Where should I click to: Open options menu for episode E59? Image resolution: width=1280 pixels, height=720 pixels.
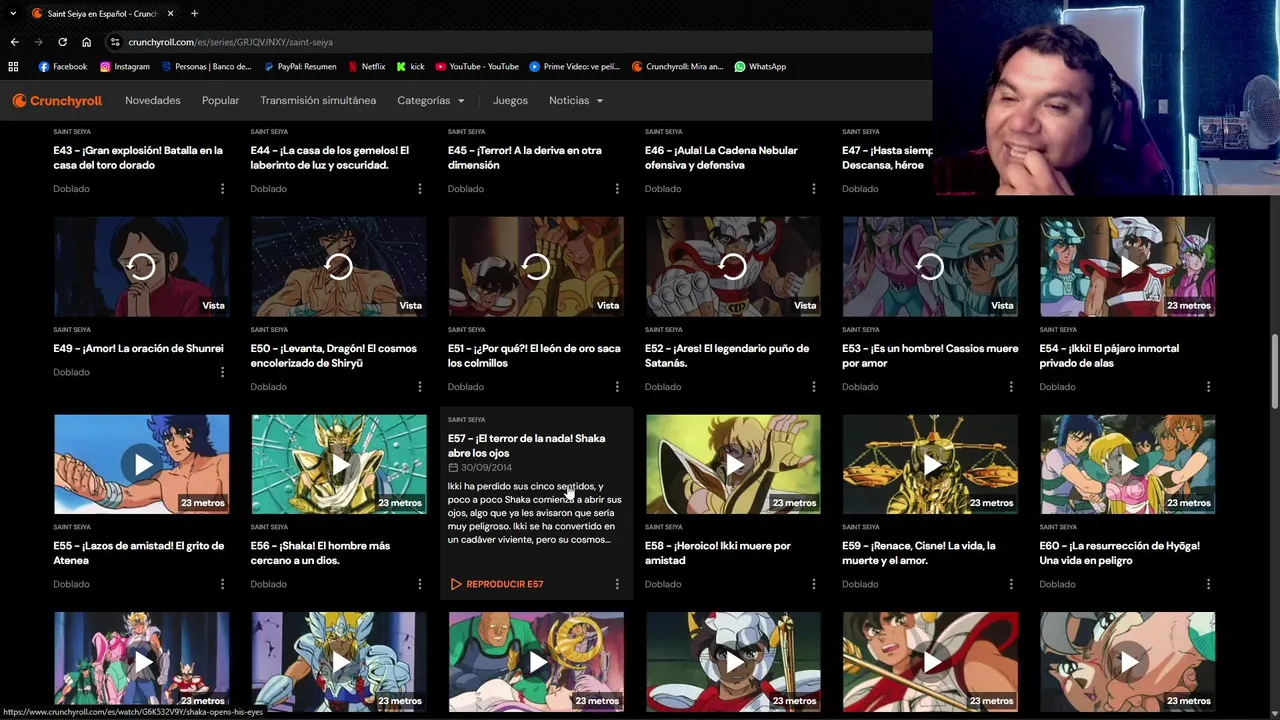1010,584
